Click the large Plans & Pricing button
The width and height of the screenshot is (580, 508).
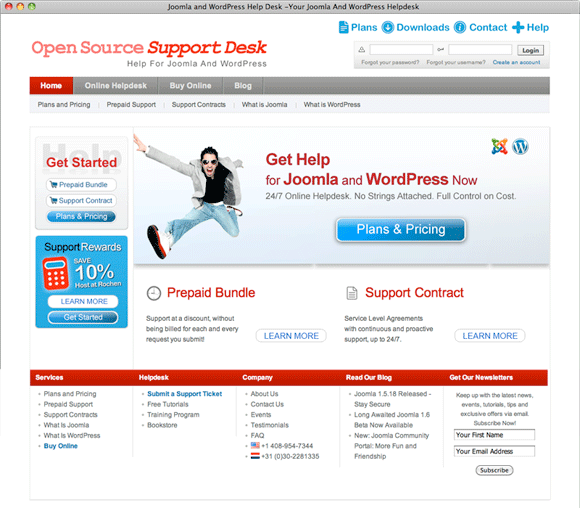401,229
